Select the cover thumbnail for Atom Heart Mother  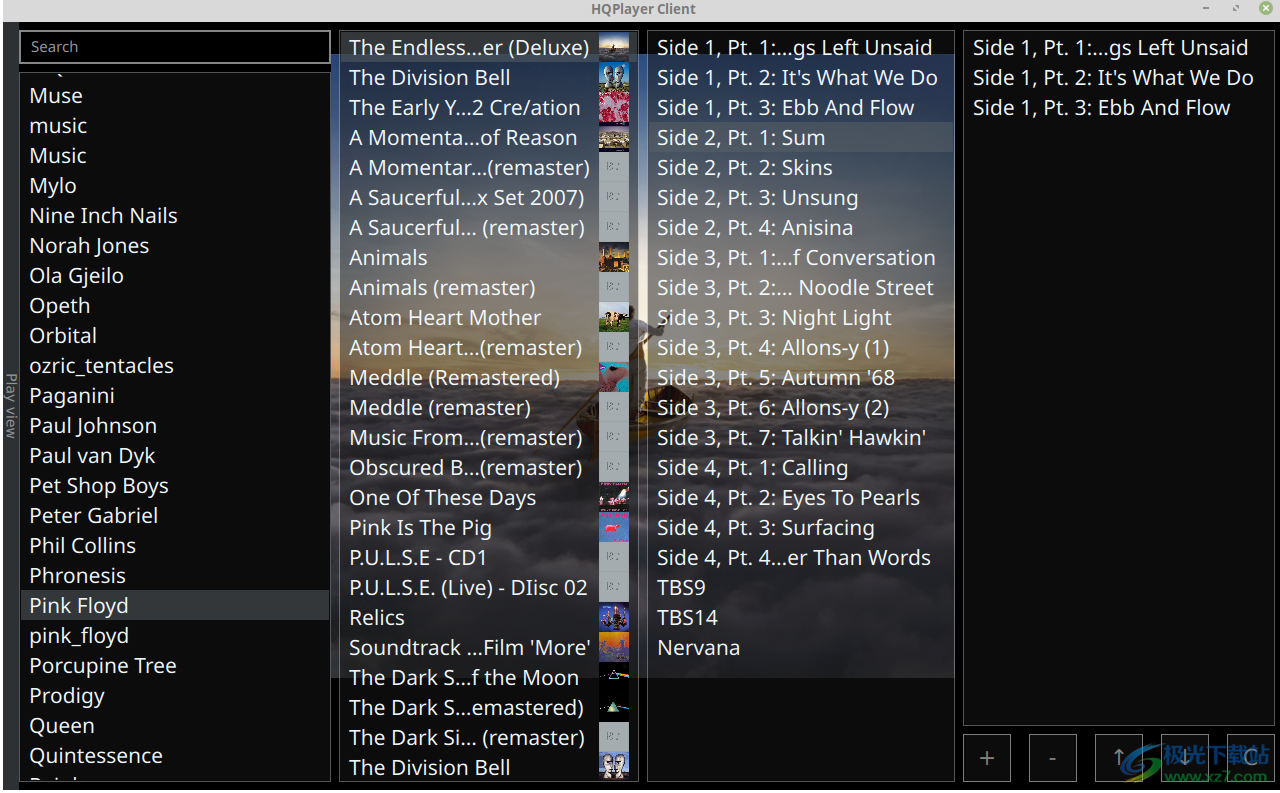coord(614,317)
